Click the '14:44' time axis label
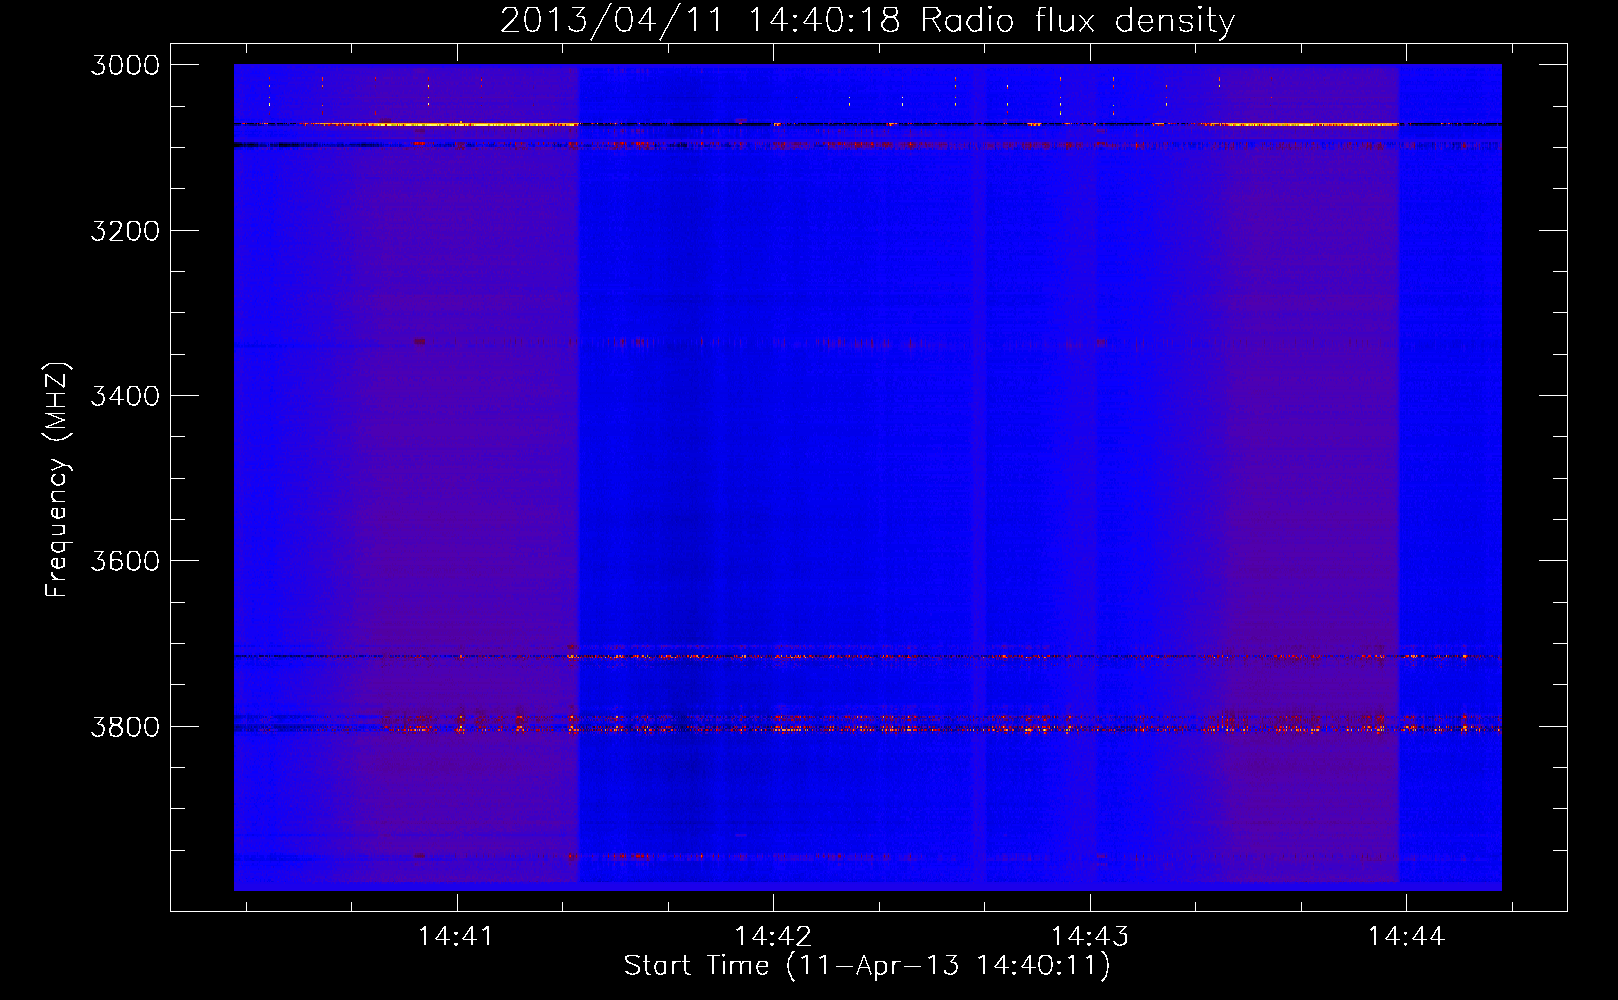The width and height of the screenshot is (1618, 1000). [1407, 937]
